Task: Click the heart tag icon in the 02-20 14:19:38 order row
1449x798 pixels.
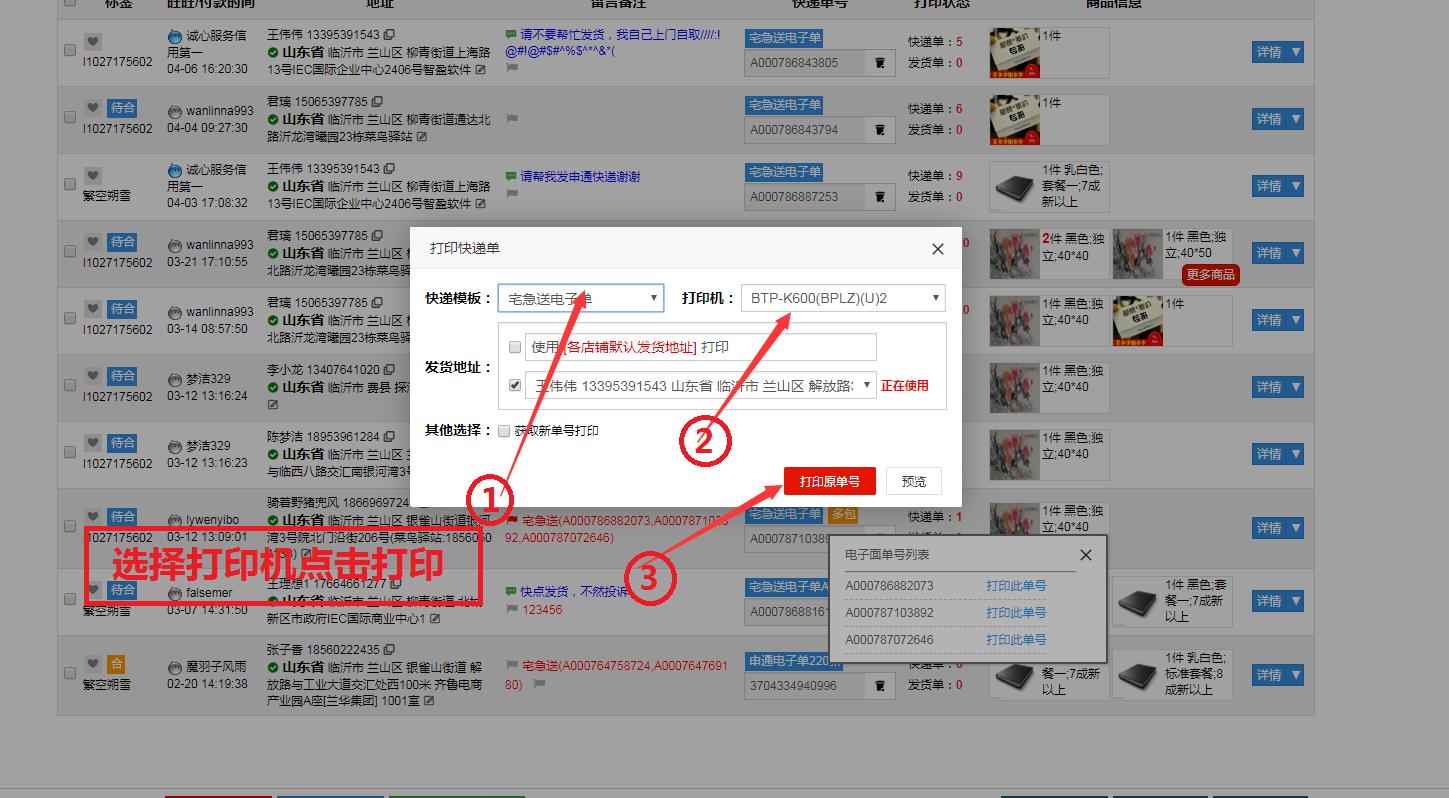Action: click(x=92, y=664)
